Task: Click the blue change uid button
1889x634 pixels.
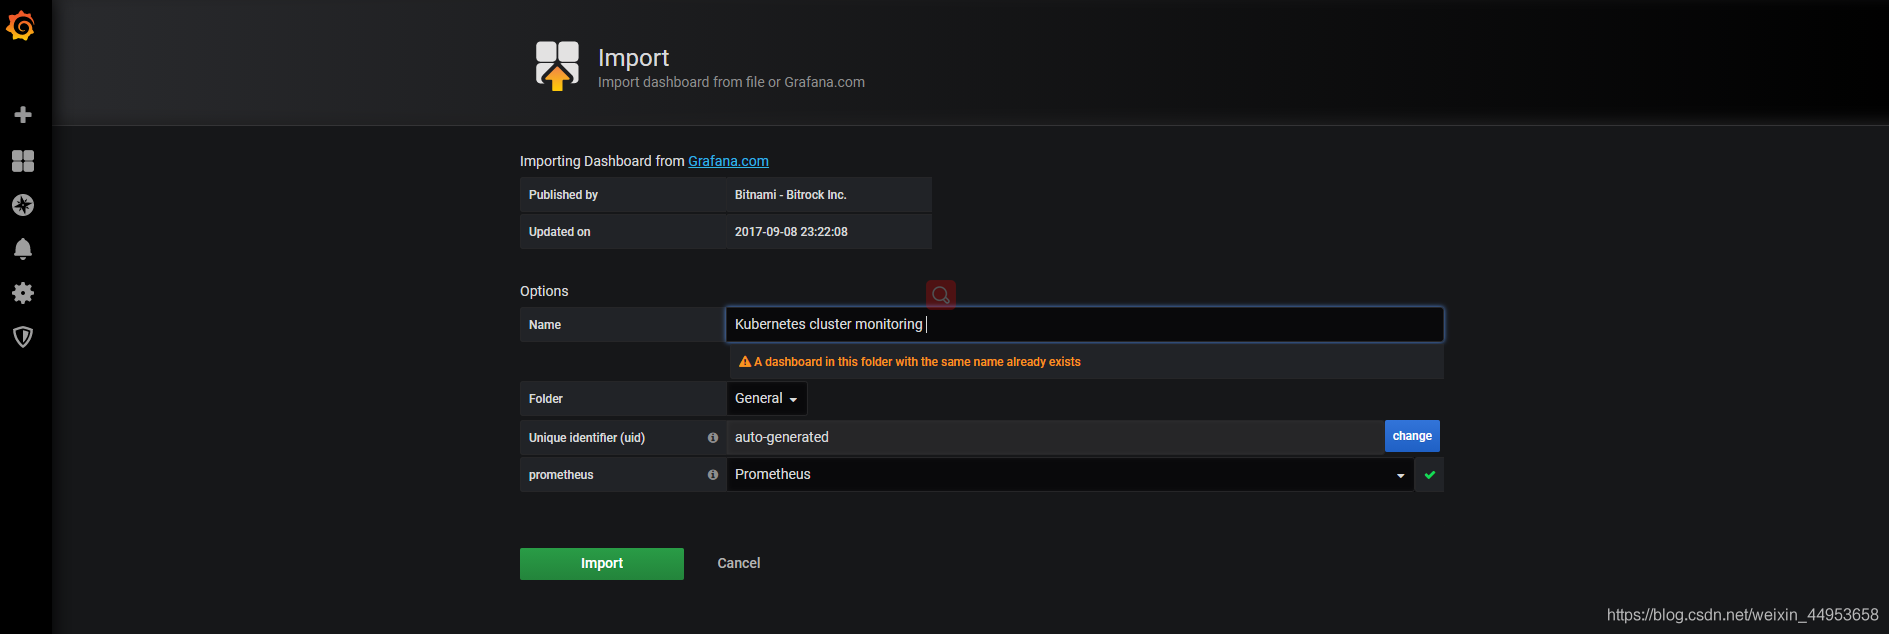Action: tap(1412, 436)
